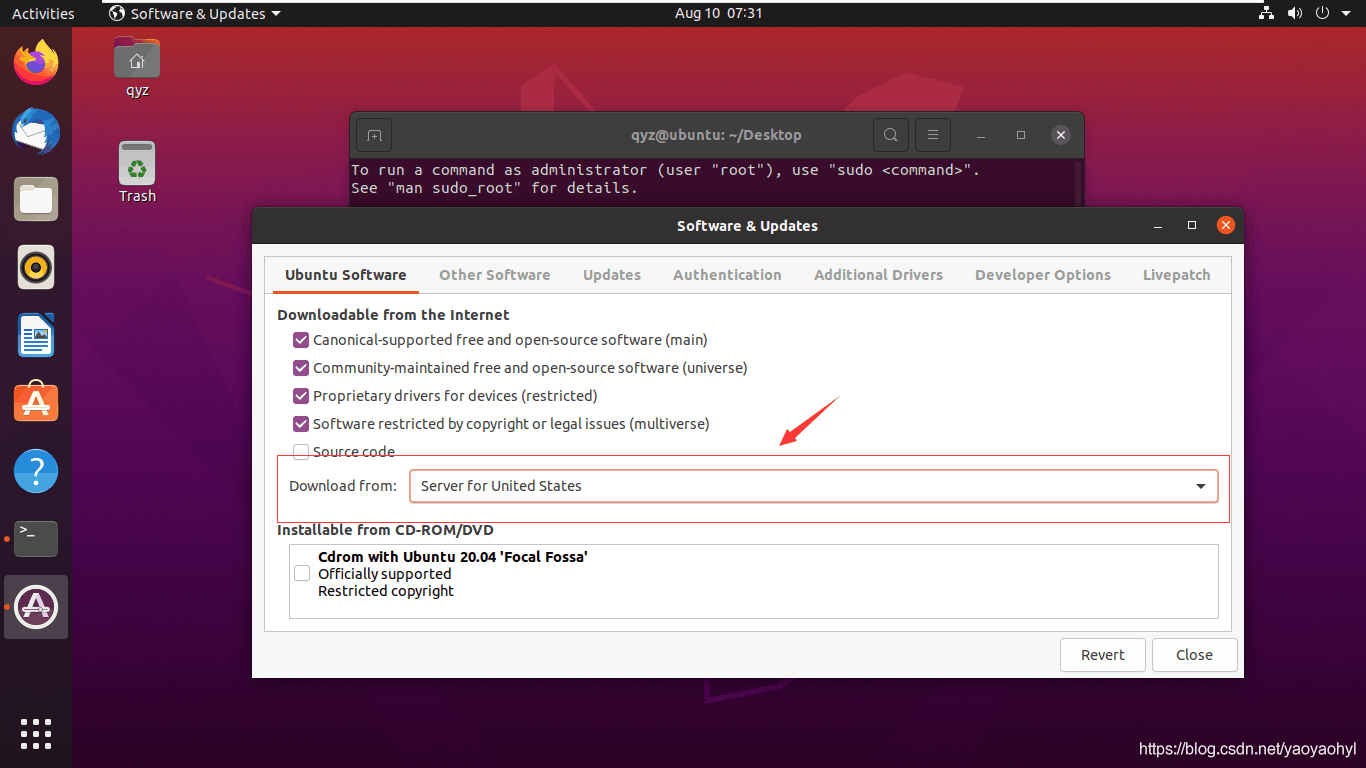Switch to the Other Software tab
1366x768 pixels.
[x=495, y=275]
